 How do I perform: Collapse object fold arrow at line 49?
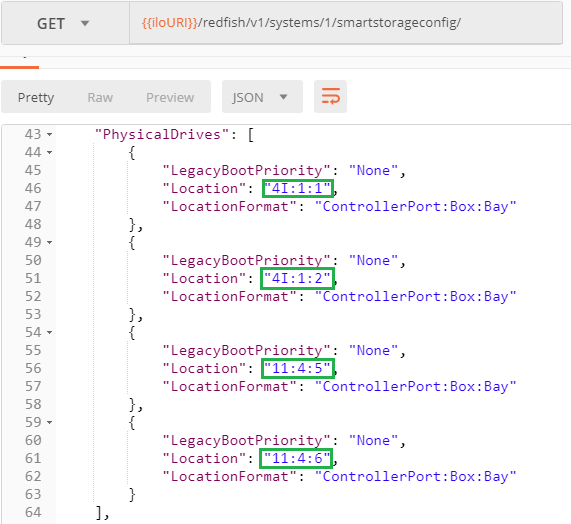(x=50, y=243)
